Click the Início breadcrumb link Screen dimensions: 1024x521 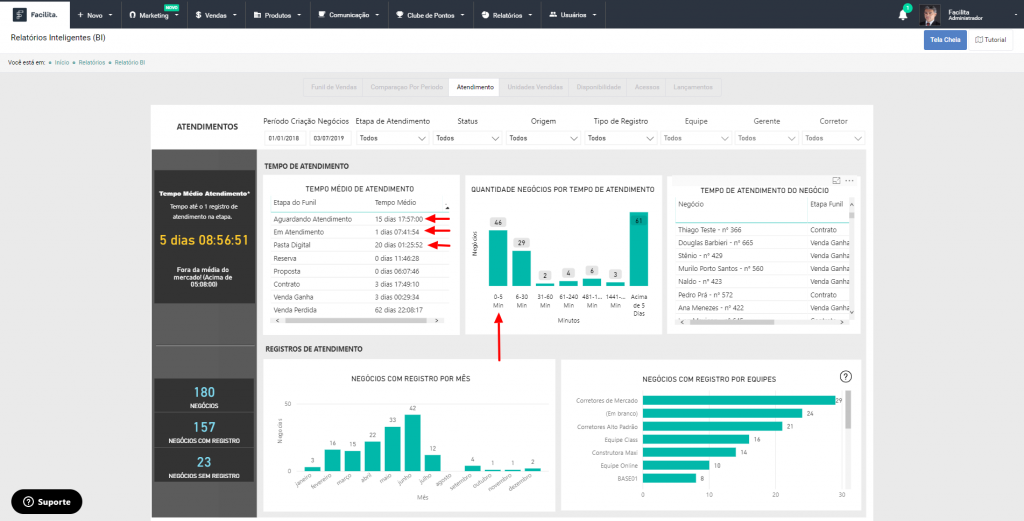pyautogui.click(x=61, y=62)
